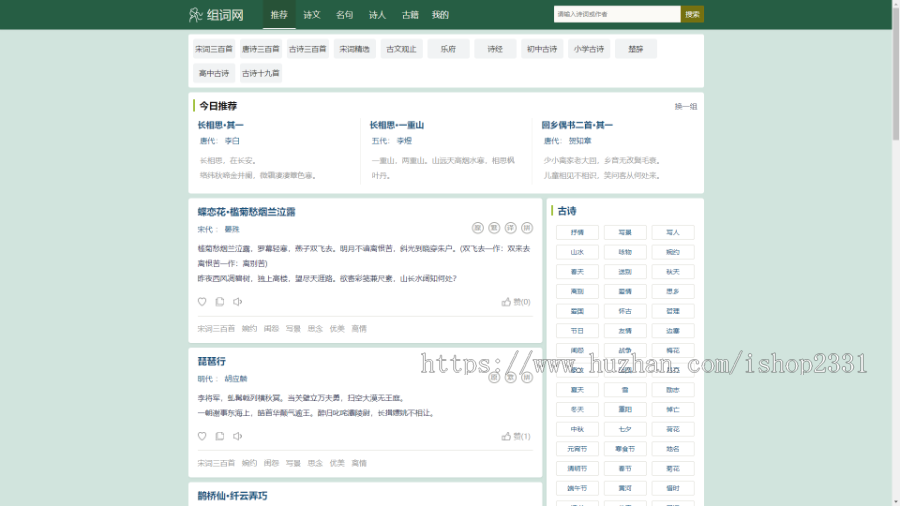Choose 山水 category in 古诗 sidebar

click(x=577, y=252)
